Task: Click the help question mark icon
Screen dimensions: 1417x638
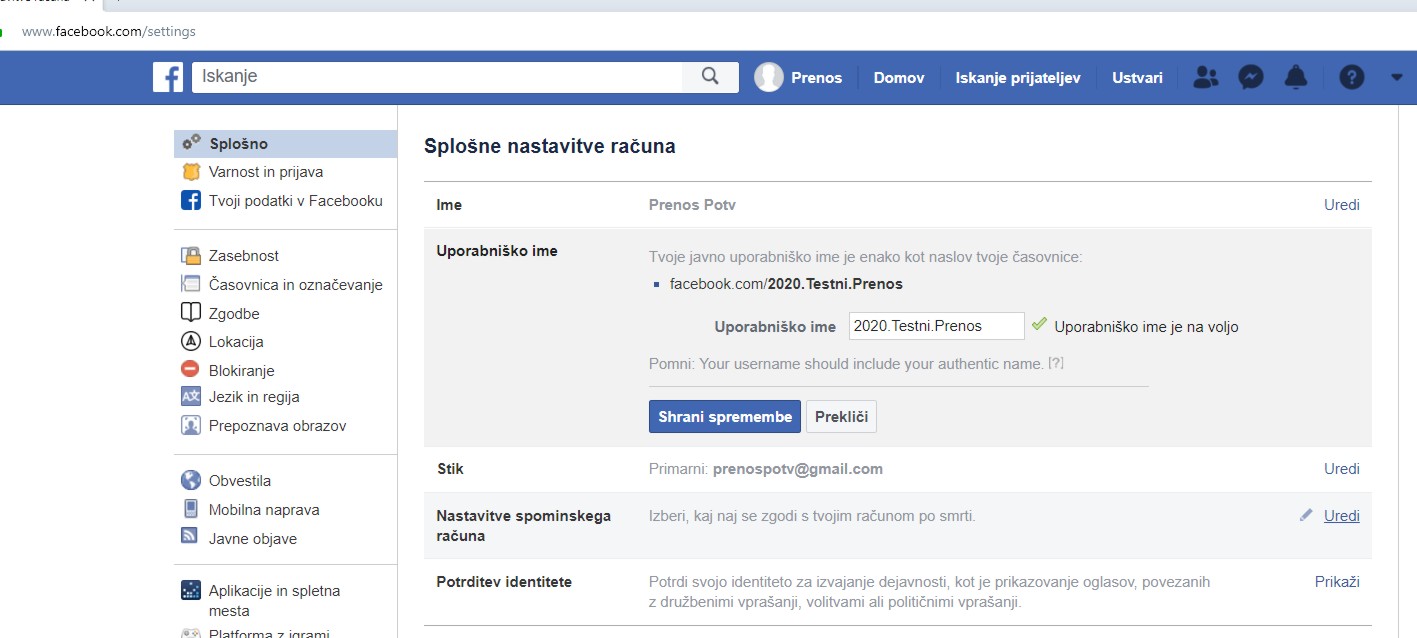Action: [1351, 77]
